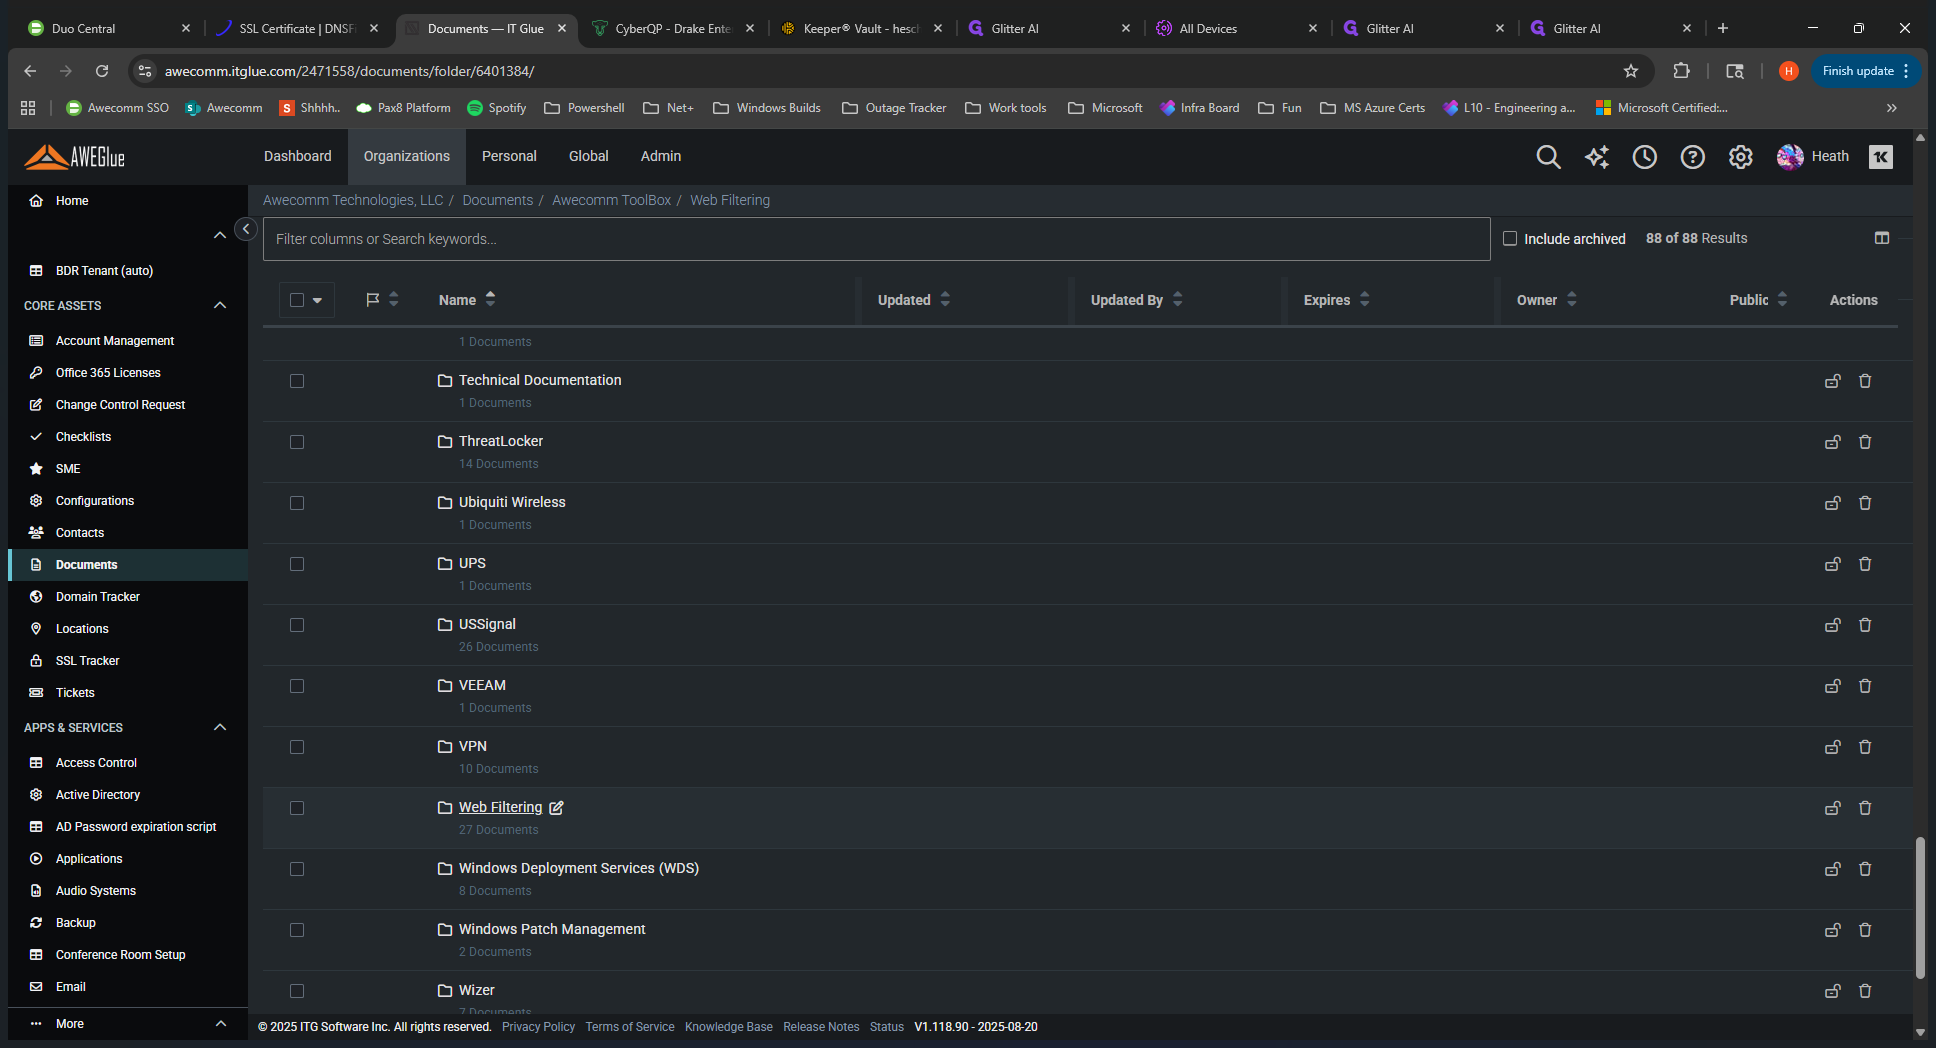Viewport: 1936px width, 1048px height.
Task: Enable the Include archived checkbox
Action: [1510, 238]
